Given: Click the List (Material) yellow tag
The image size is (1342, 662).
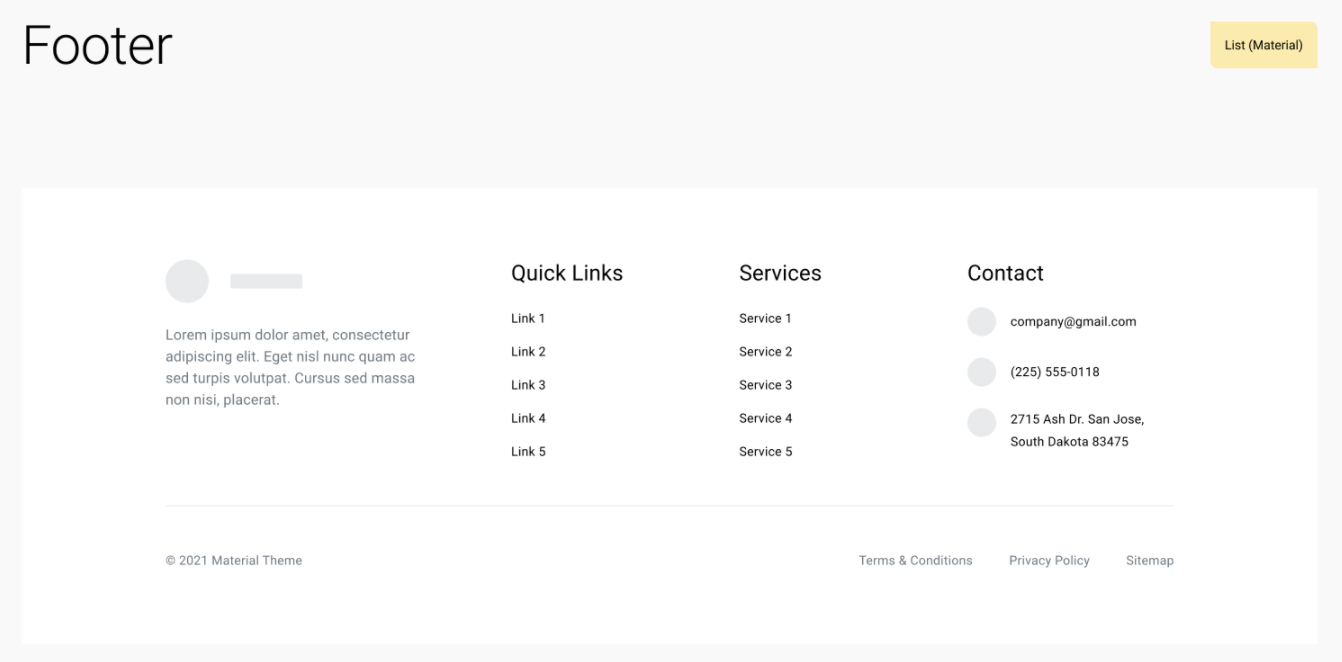Looking at the screenshot, I should coord(1263,45).
